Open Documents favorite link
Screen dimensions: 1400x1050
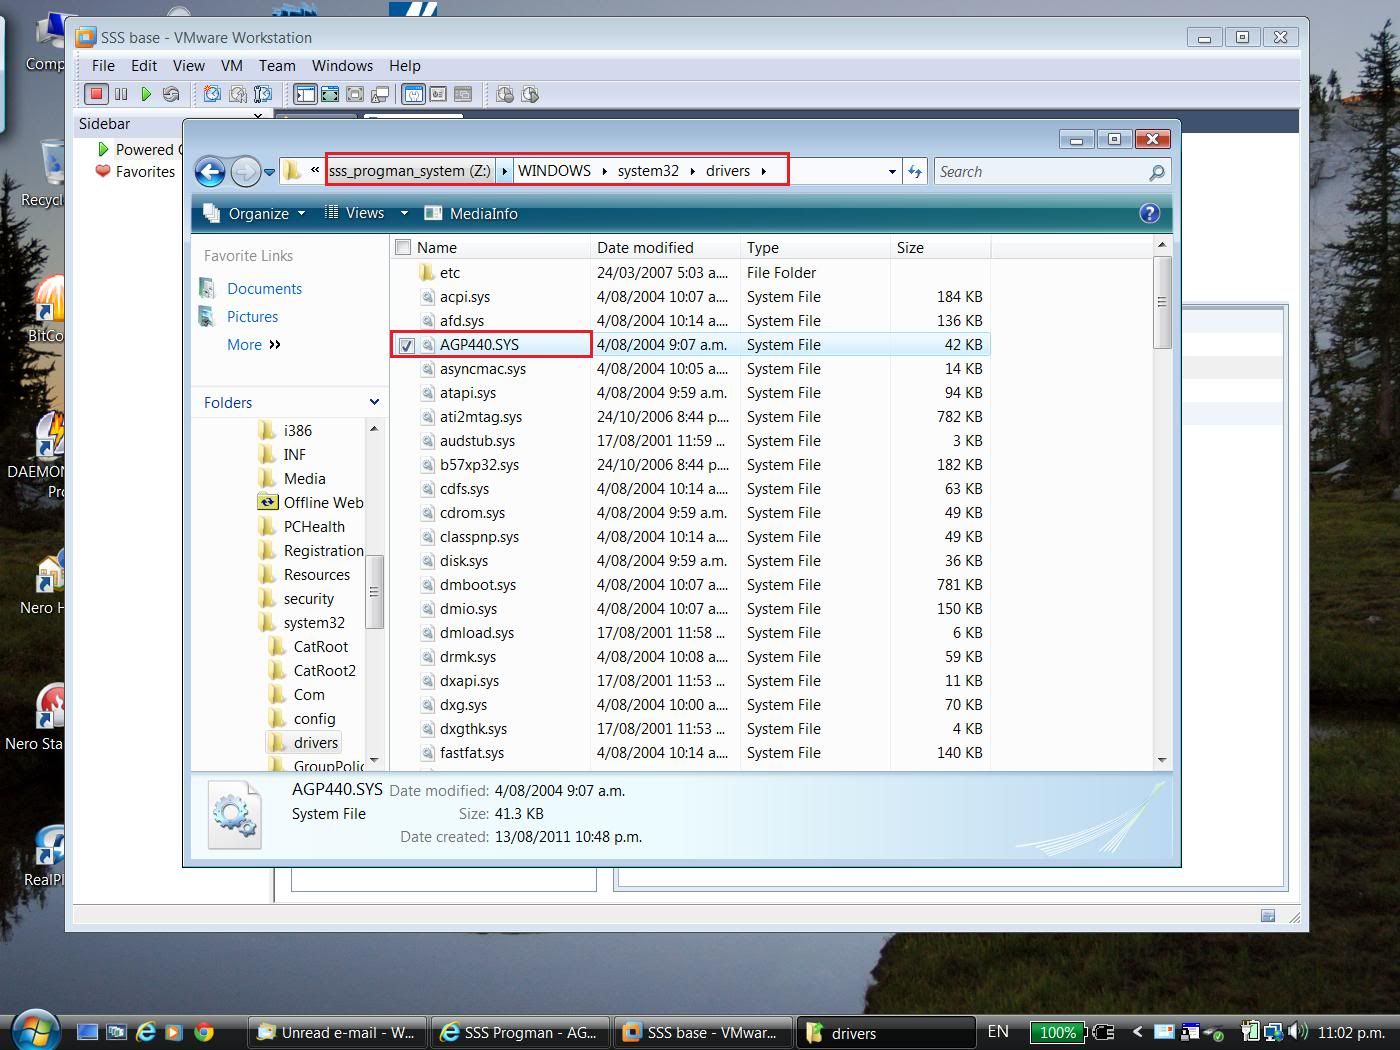click(x=264, y=288)
